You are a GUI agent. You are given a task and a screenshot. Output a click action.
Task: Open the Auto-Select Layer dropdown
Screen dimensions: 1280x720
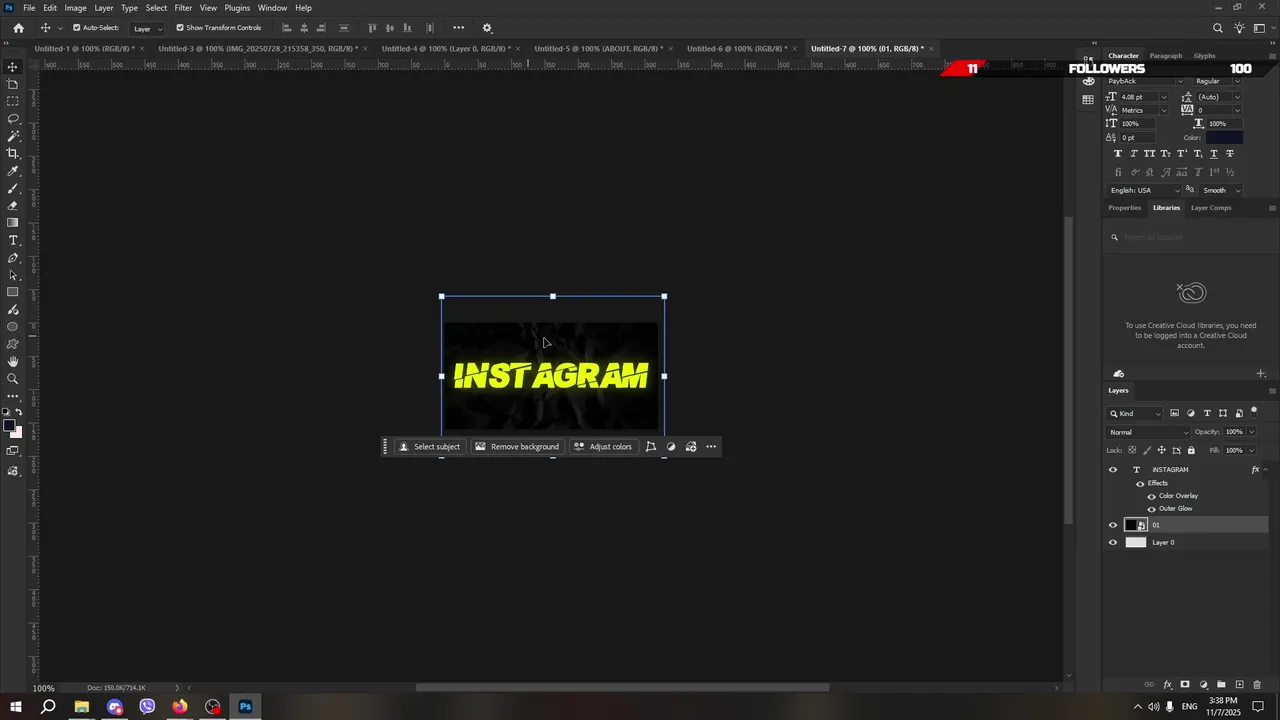pyautogui.click(x=148, y=28)
